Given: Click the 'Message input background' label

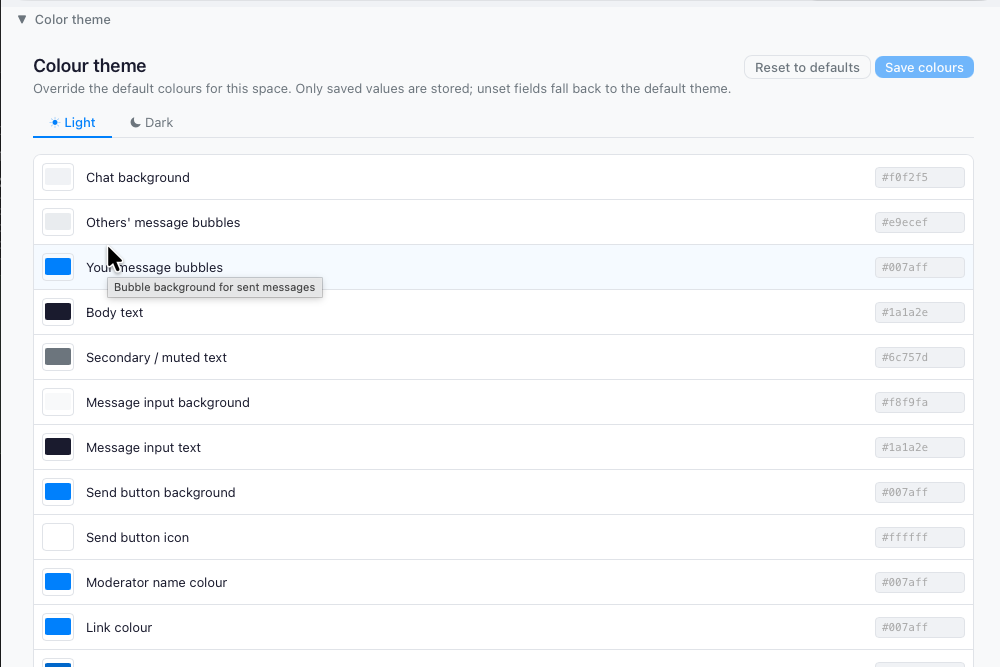Looking at the screenshot, I should 168,402.
